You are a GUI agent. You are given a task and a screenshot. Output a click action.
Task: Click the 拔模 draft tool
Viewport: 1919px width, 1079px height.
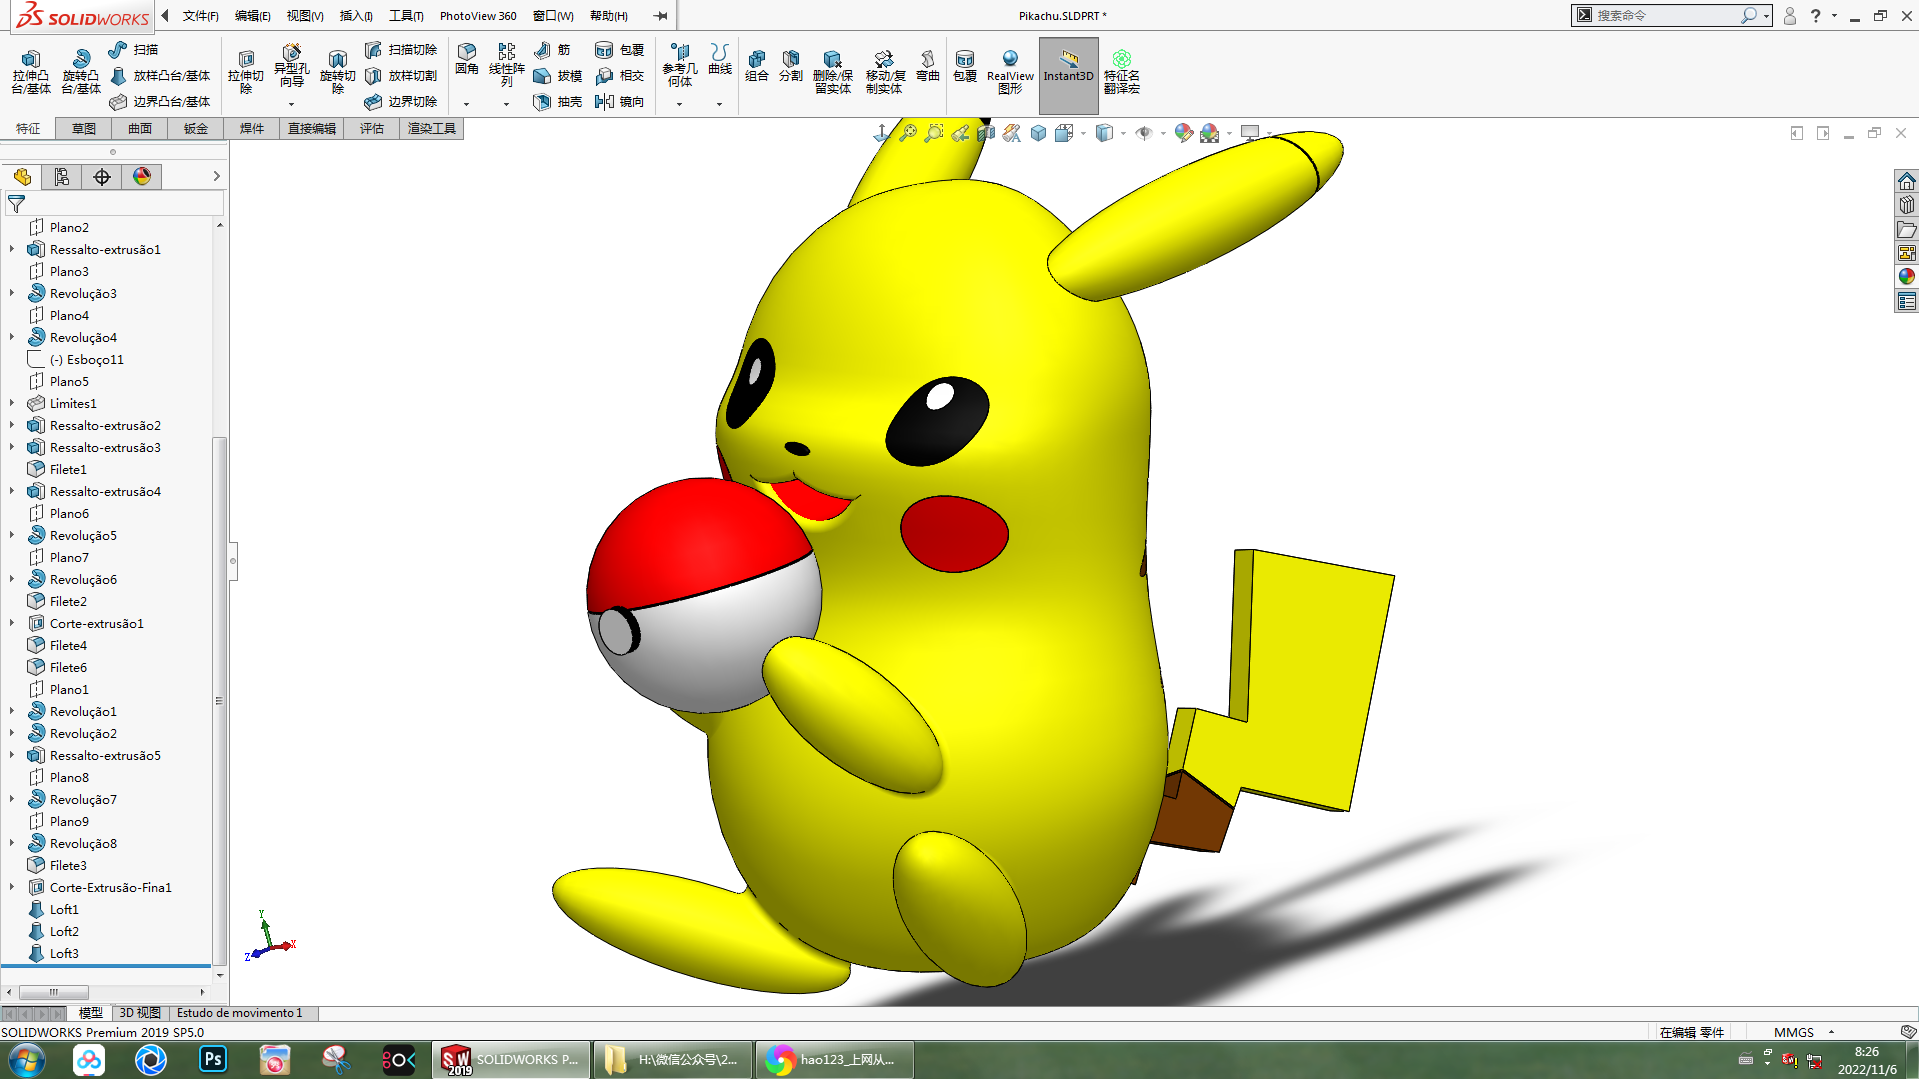point(558,76)
